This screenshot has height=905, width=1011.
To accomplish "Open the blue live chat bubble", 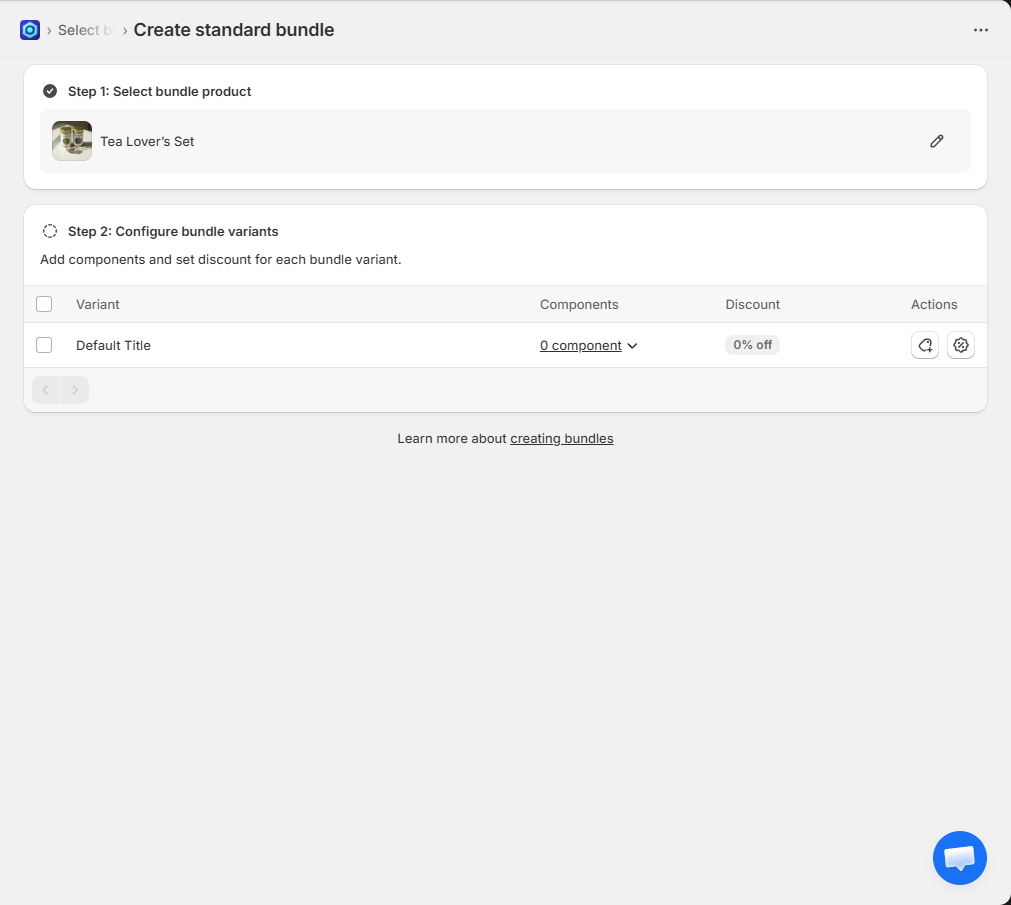I will [x=959, y=858].
